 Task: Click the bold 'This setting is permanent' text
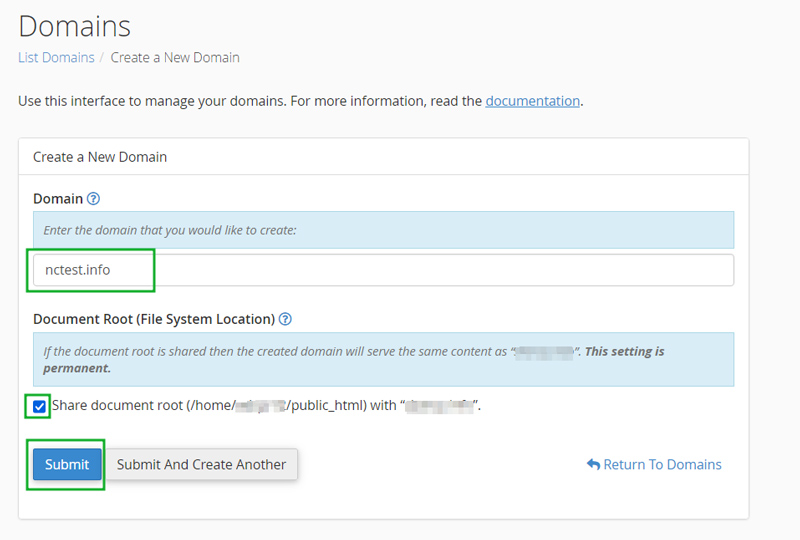[624, 352]
